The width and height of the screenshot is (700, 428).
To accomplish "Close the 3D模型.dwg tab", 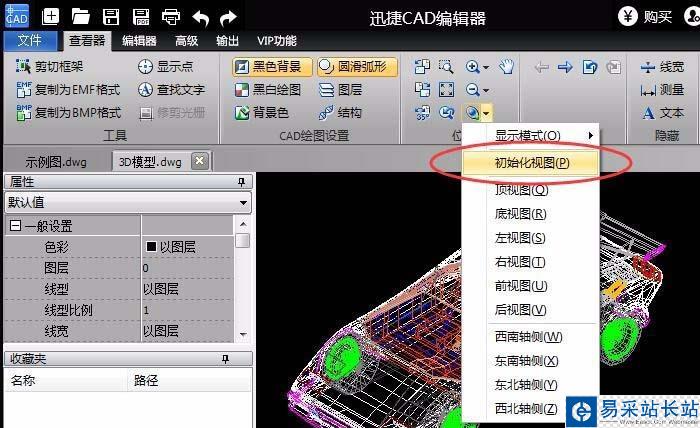I will 200,161.
